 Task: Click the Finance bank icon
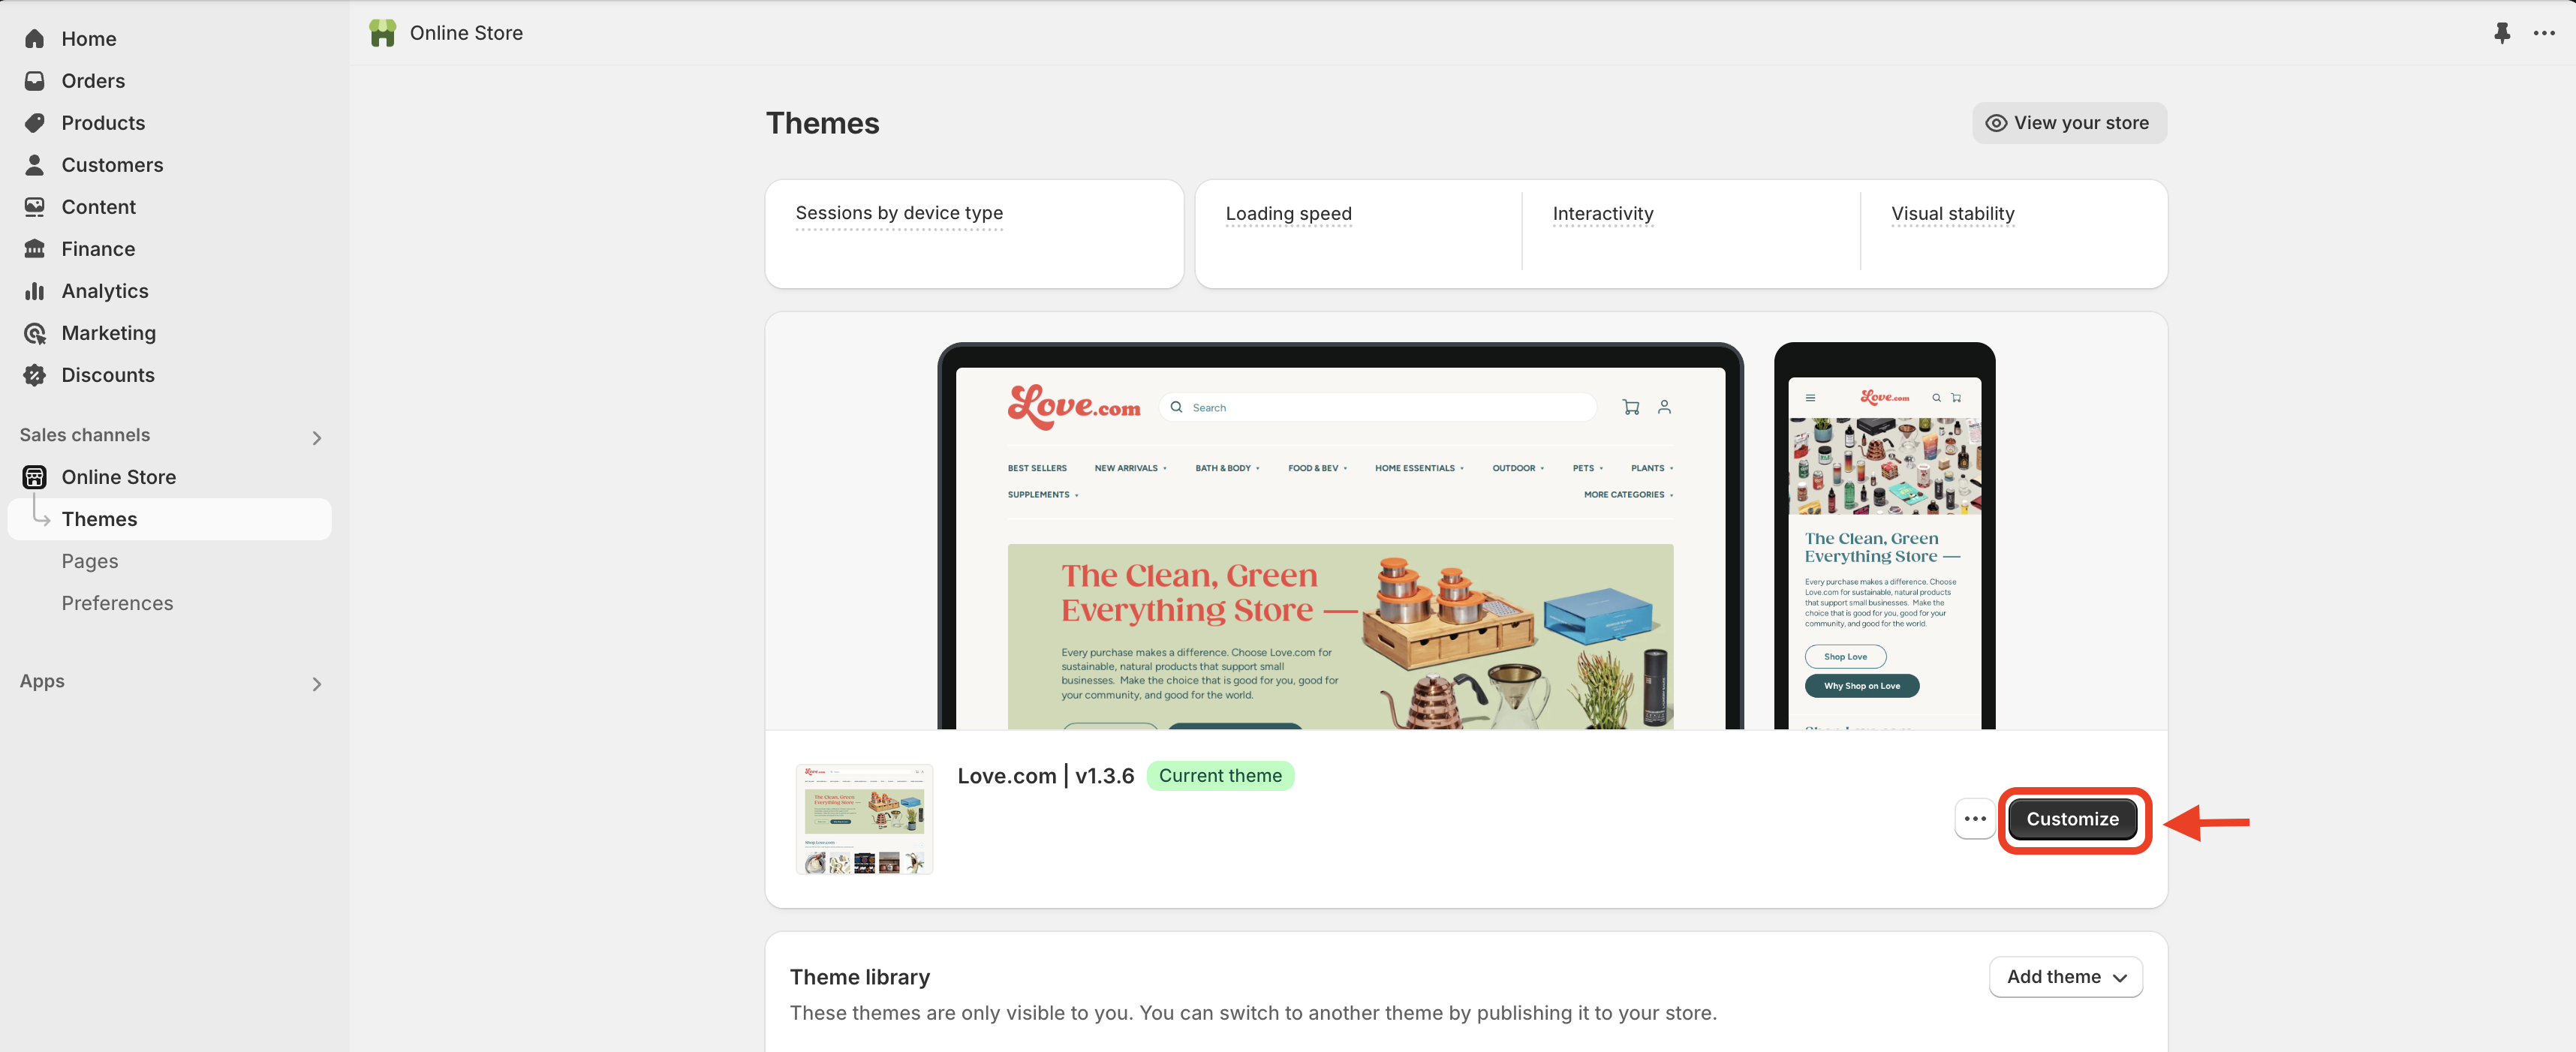tap(35, 249)
